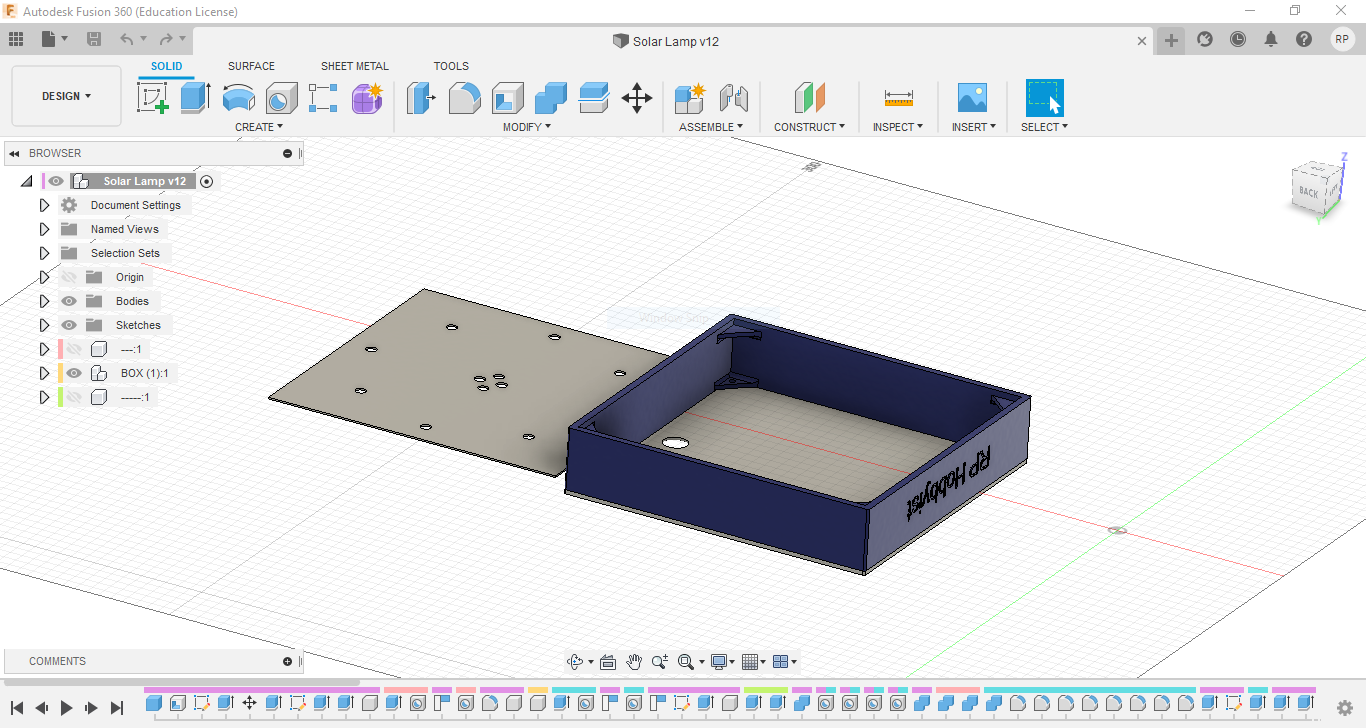Select the Revolve tool
The image size is (1366, 728).
point(239,98)
